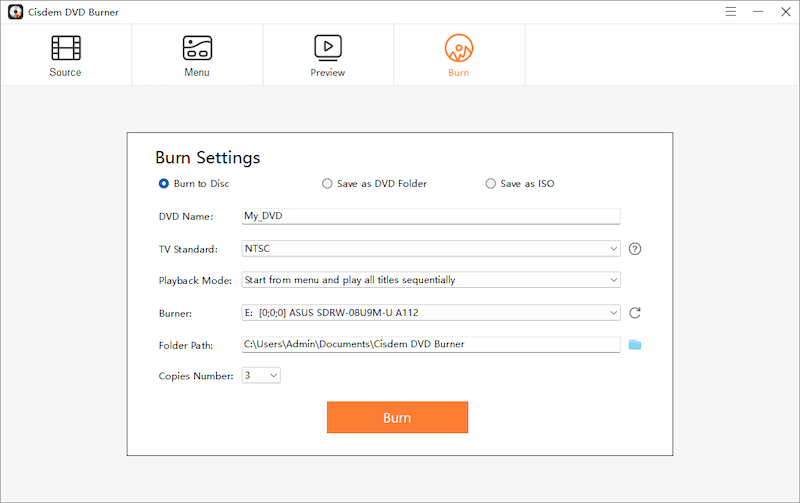Image resolution: width=800 pixels, height=503 pixels.
Task: Choose Save as DVD Folder option
Action: [x=327, y=184]
